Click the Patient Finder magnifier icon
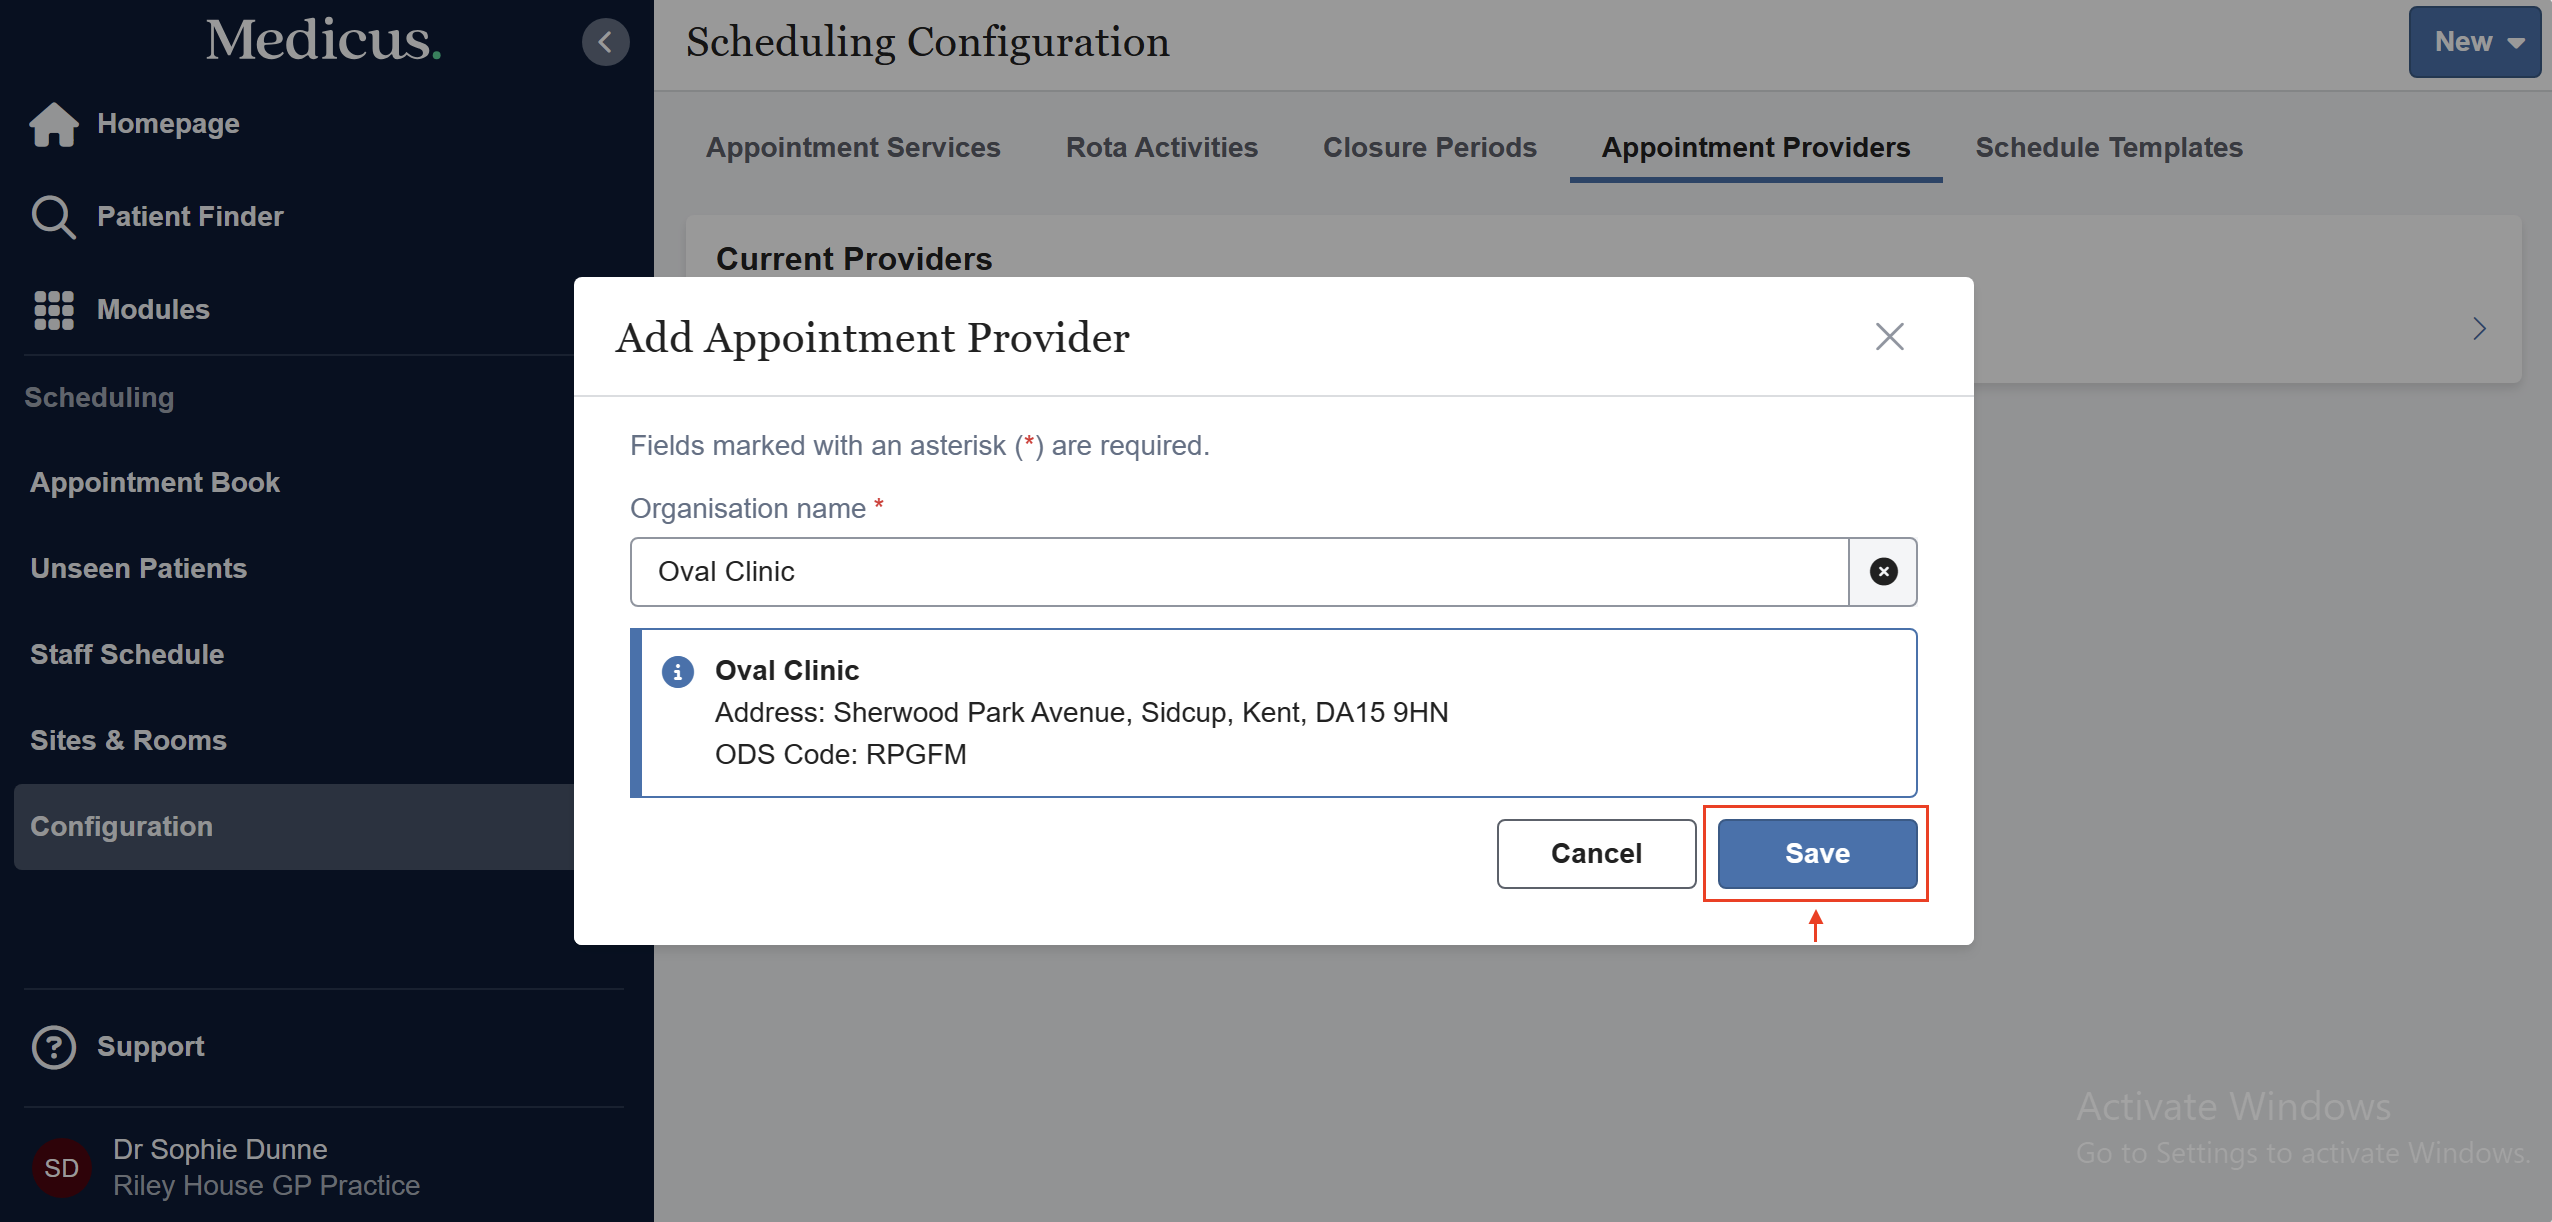The height and width of the screenshot is (1222, 2552). 53,217
